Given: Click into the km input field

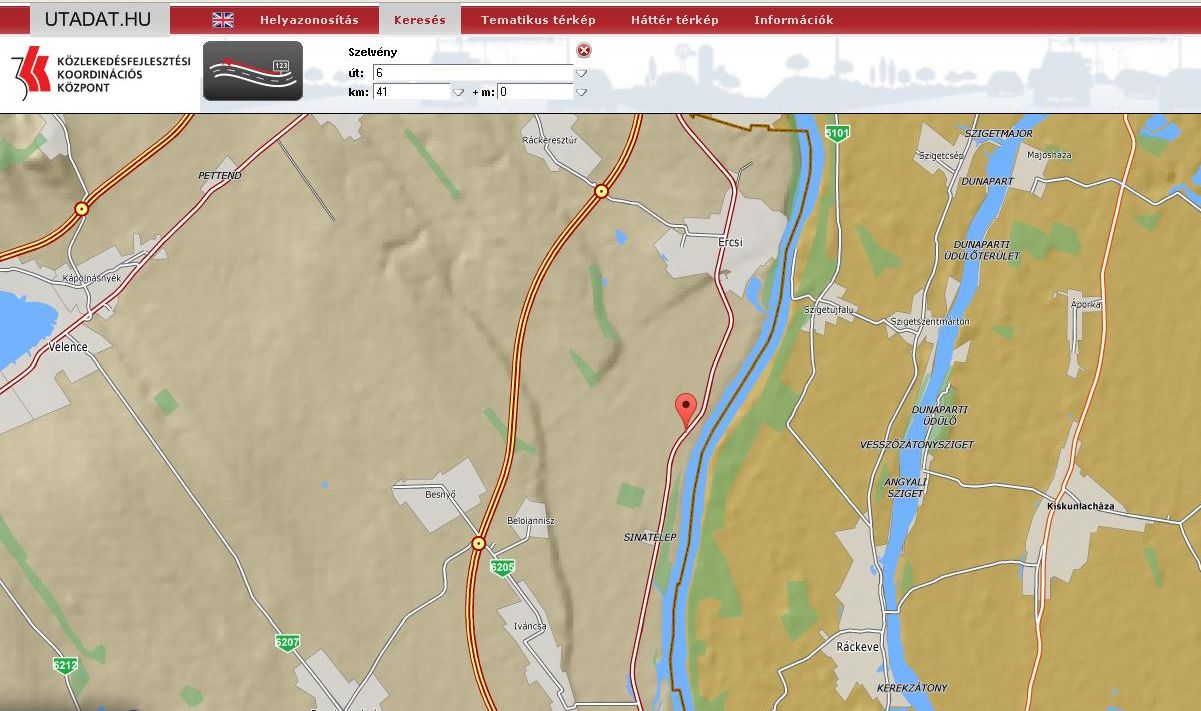Looking at the screenshot, I should (410, 92).
